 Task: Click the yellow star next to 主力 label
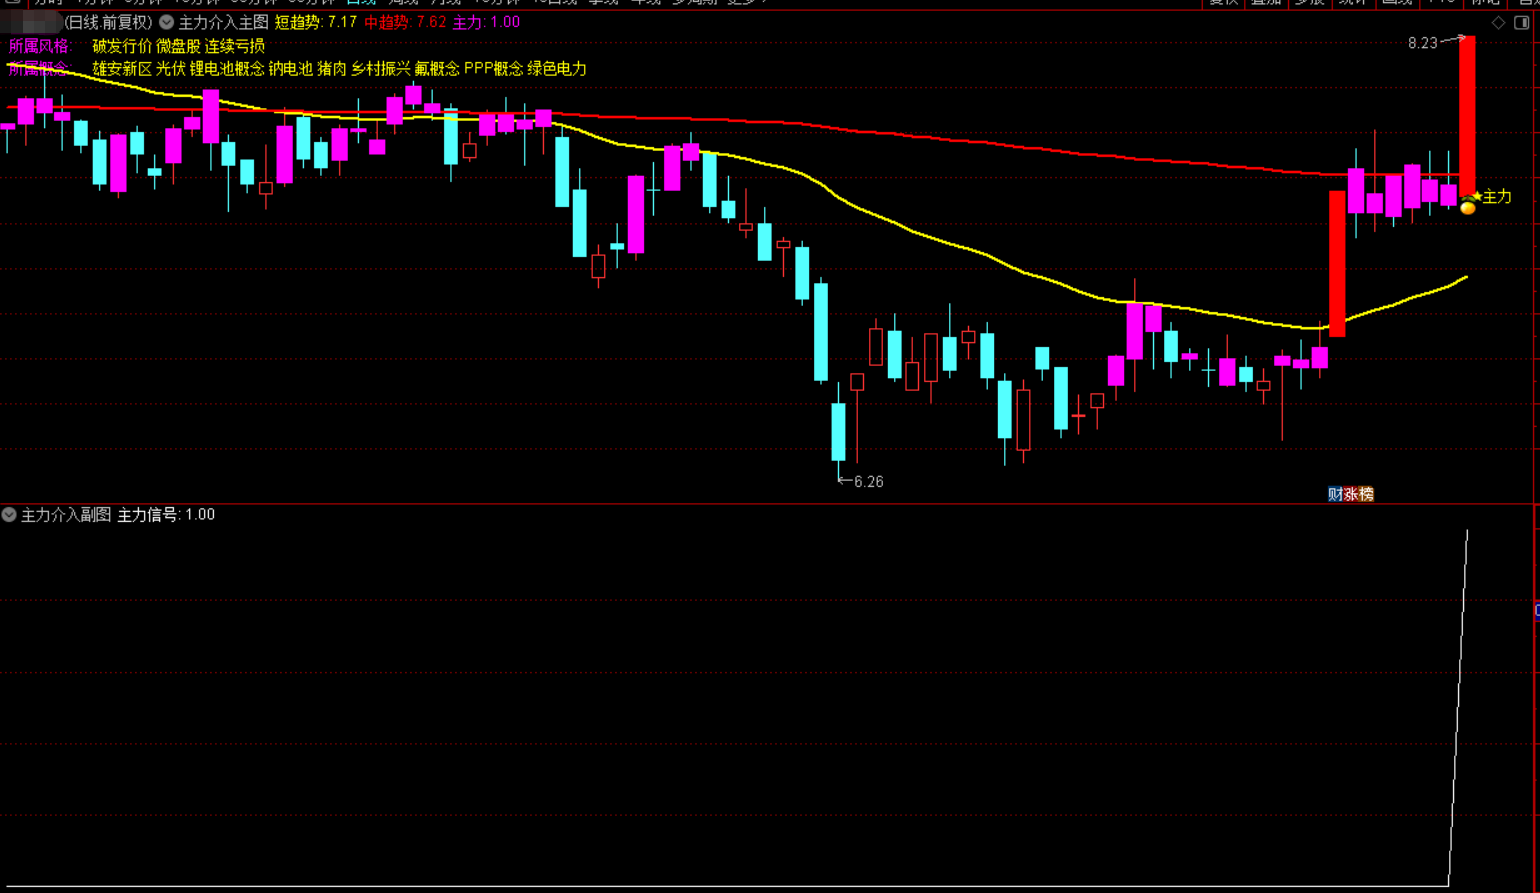tap(1477, 197)
